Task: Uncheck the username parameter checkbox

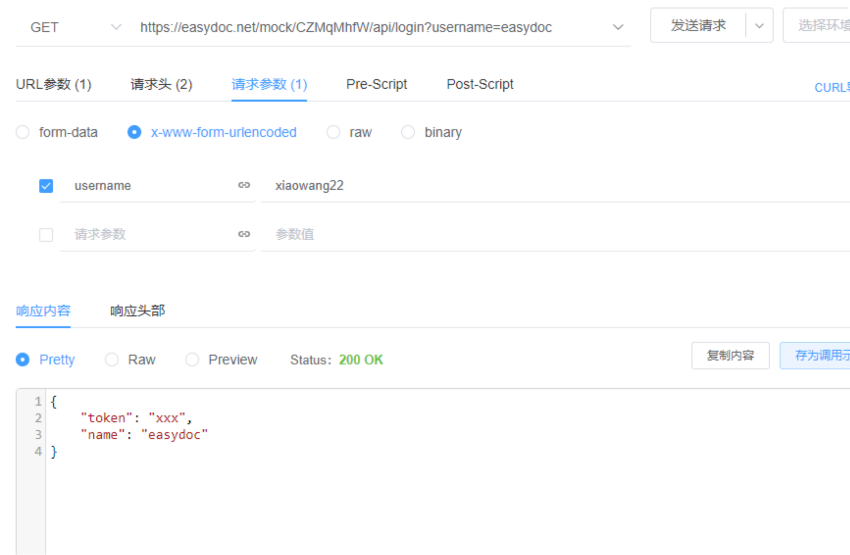Action: click(x=46, y=186)
